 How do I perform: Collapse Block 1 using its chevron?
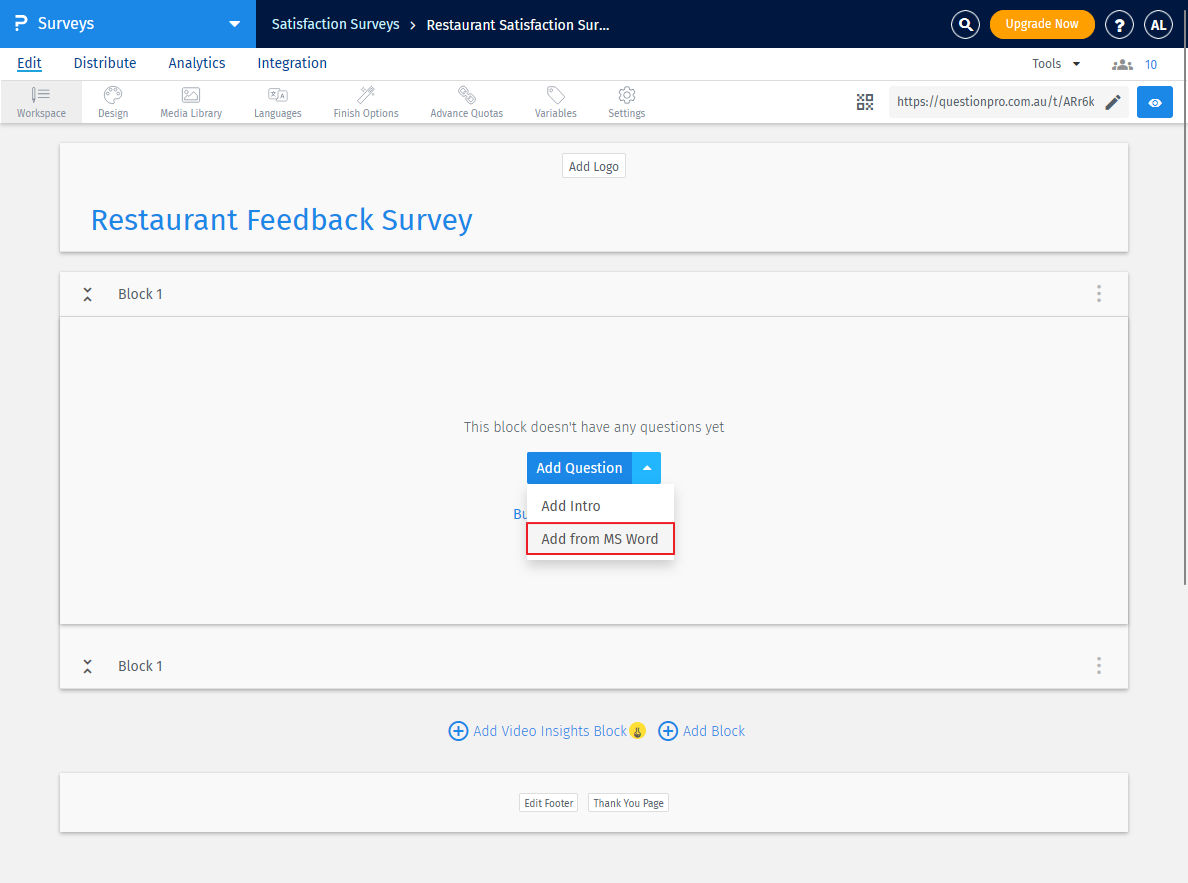(87, 293)
